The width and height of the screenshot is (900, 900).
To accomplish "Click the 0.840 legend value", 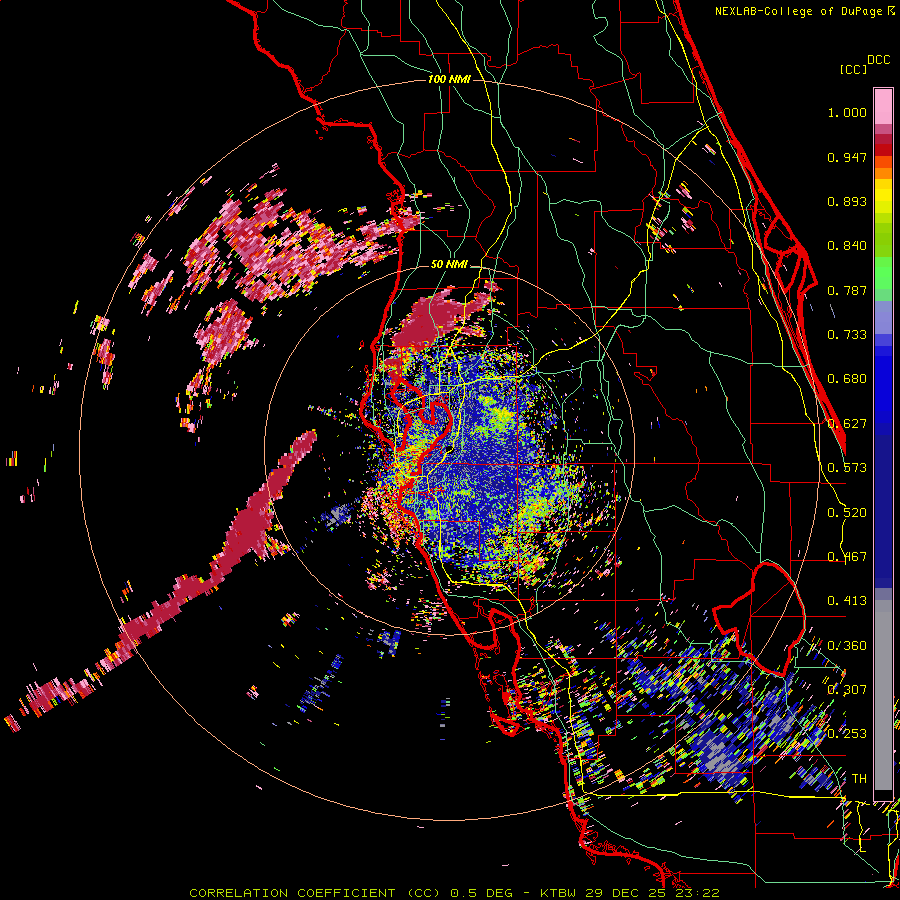I will click(x=847, y=246).
